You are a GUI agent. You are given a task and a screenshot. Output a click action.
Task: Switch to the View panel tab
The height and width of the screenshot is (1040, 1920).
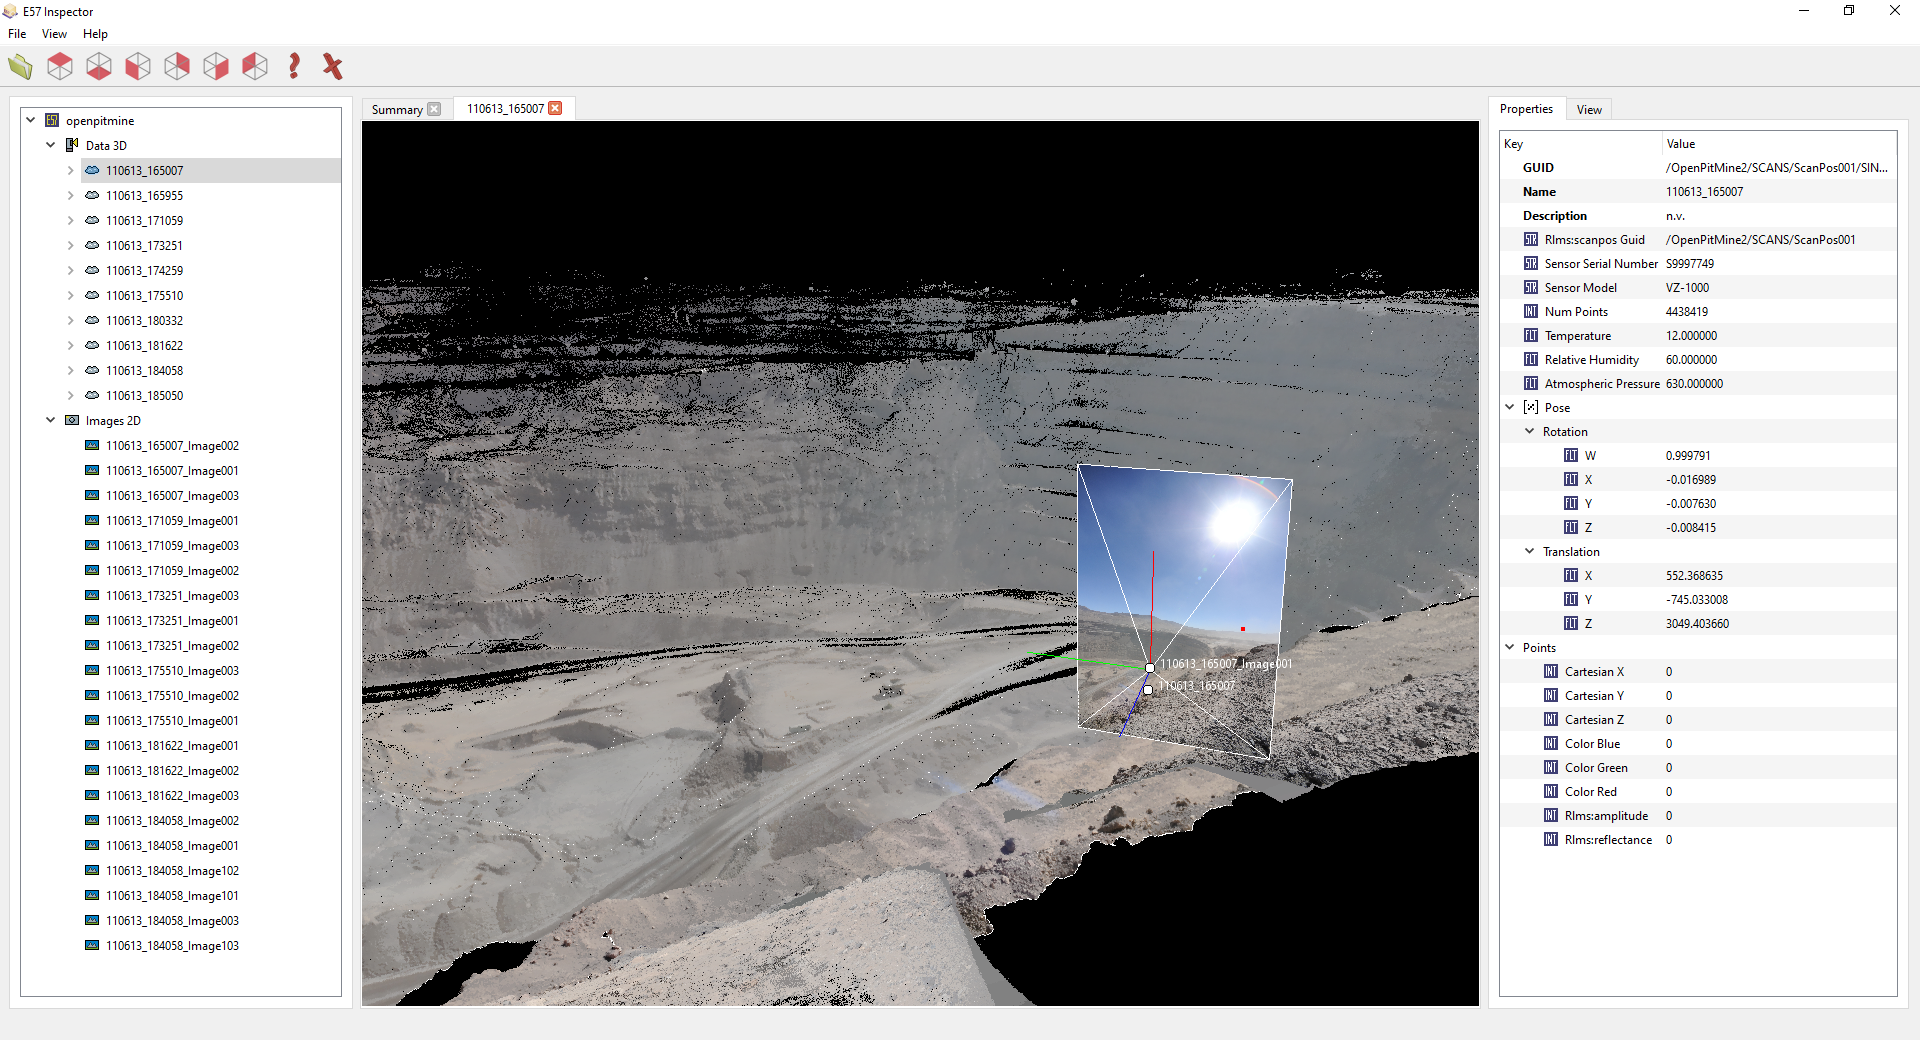(1589, 109)
